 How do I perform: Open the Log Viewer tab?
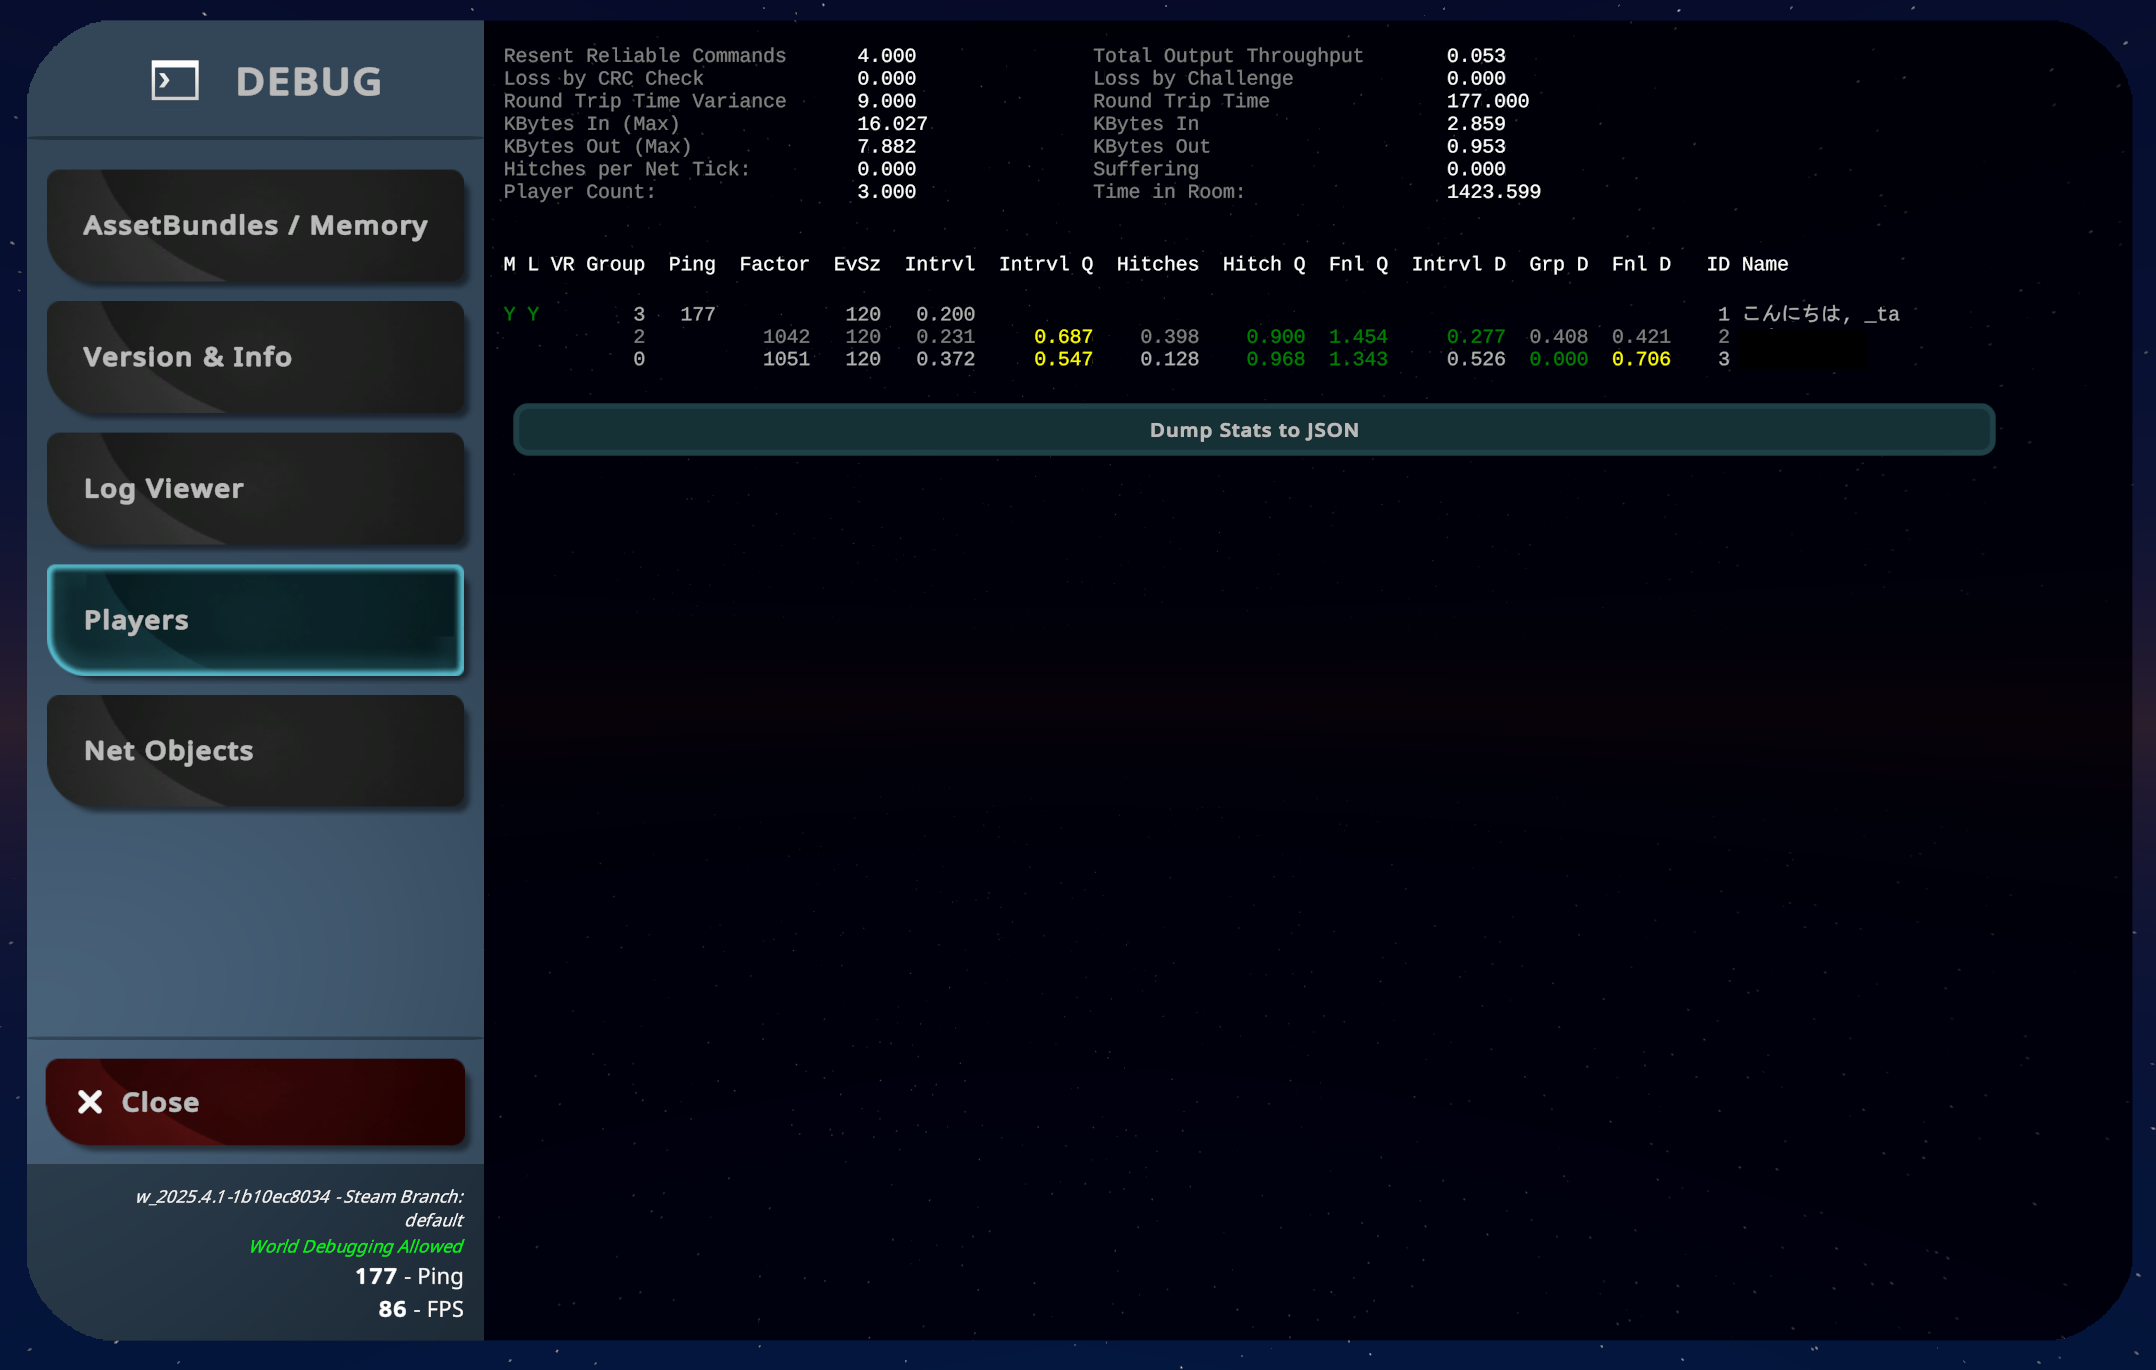255,489
